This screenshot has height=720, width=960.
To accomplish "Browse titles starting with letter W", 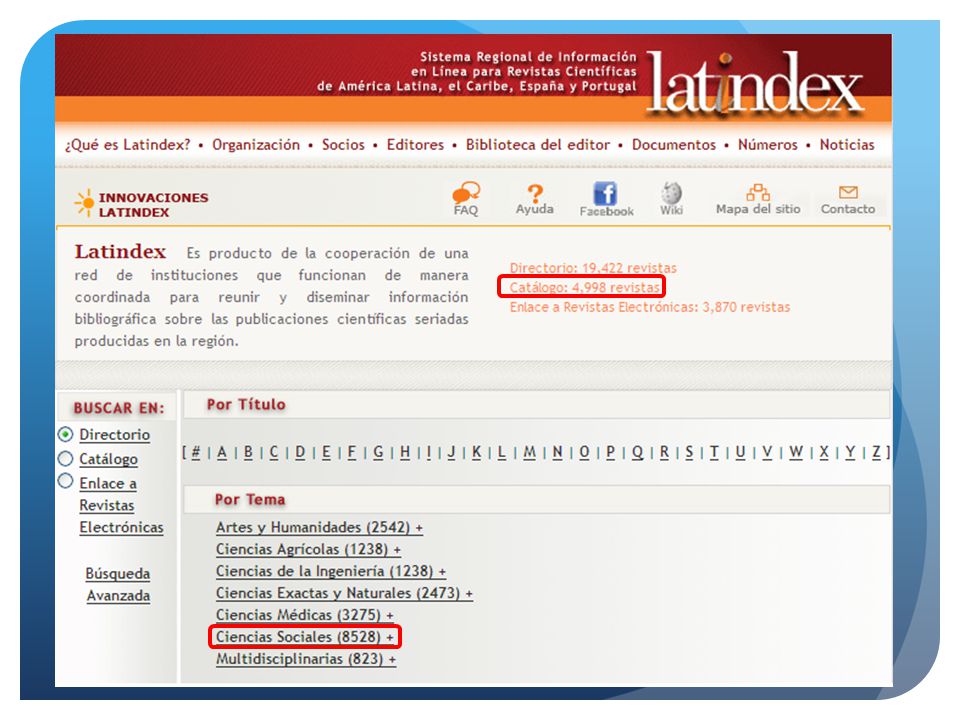I will 796,452.
